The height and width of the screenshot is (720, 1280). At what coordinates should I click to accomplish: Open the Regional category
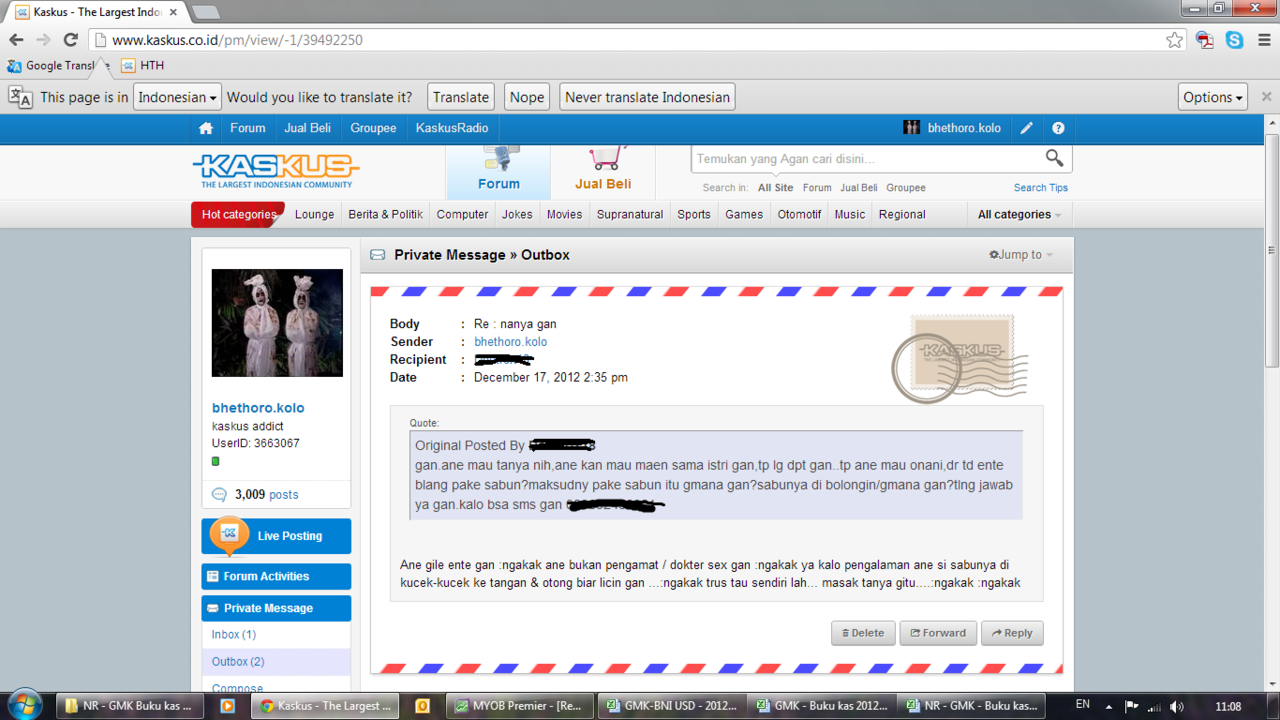[x=902, y=214]
